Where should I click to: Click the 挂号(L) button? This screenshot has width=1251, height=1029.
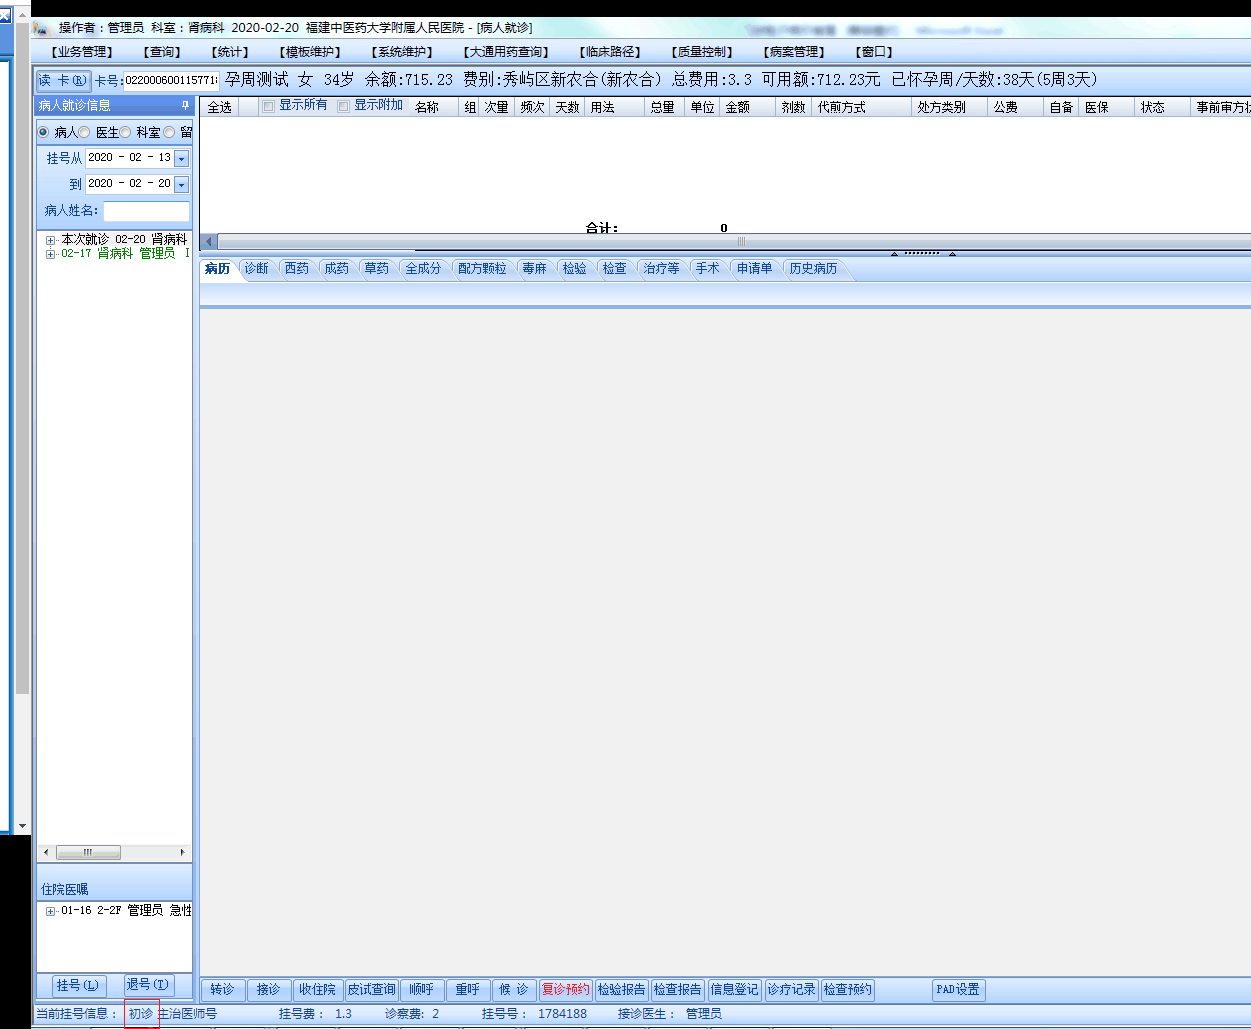click(x=77, y=986)
